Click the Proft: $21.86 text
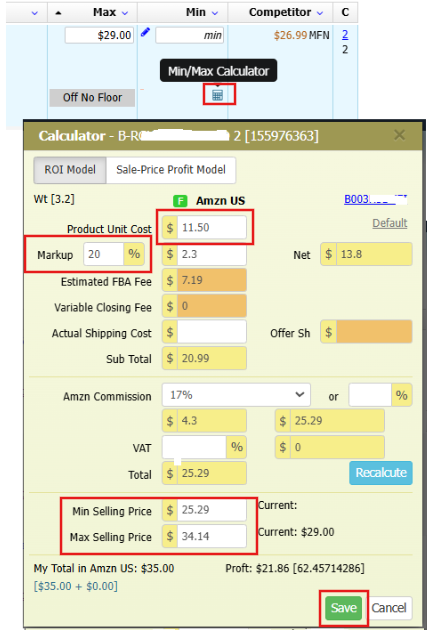 pyautogui.click(x=295, y=568)
